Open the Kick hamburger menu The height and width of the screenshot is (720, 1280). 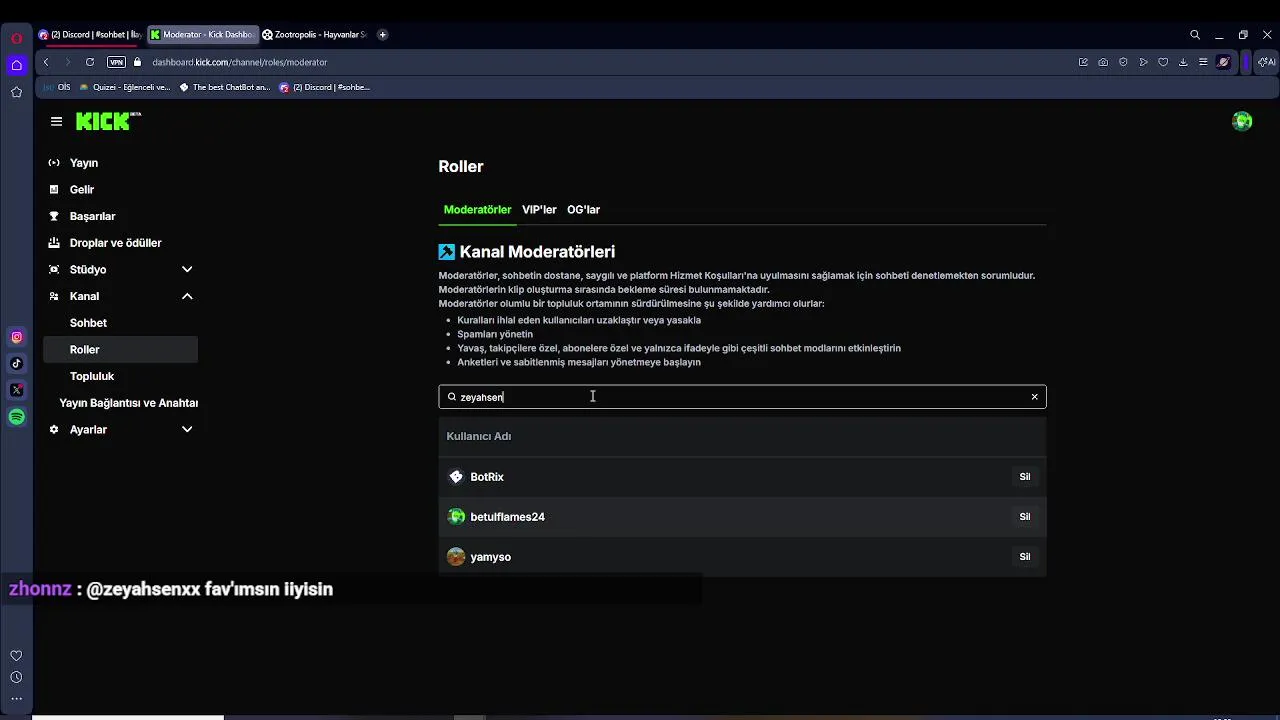click(56, 121)
